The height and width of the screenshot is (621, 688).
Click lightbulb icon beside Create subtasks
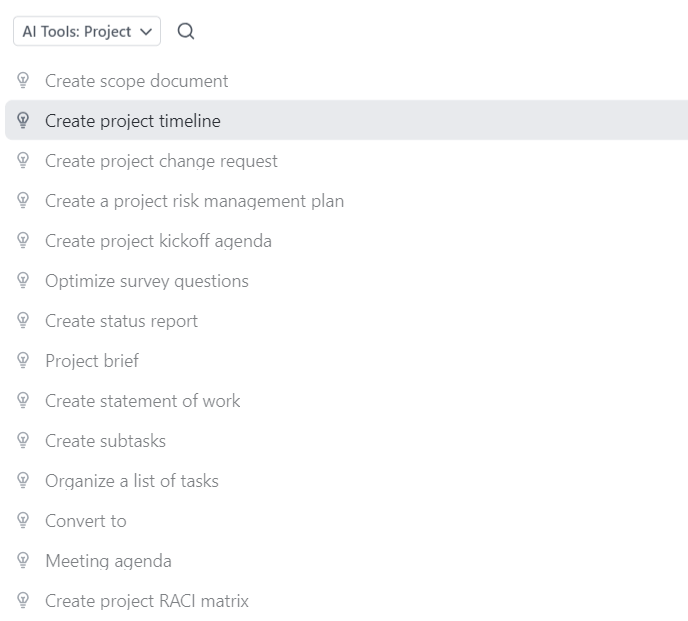click(x=23, y=440)
